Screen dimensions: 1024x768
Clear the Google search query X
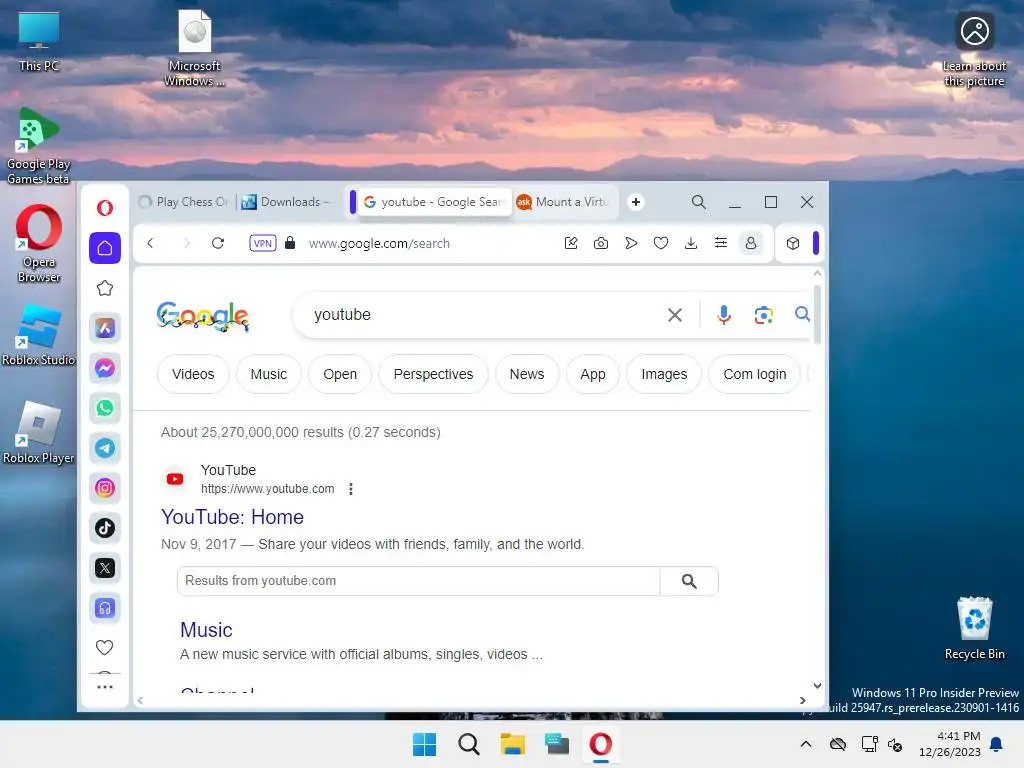675,315
